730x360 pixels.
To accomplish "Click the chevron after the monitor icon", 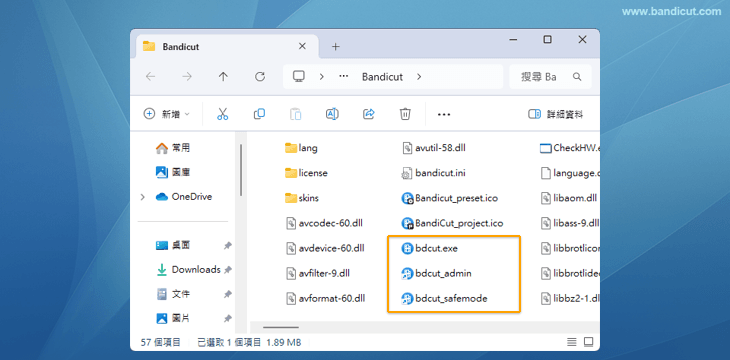I will 321,77.
